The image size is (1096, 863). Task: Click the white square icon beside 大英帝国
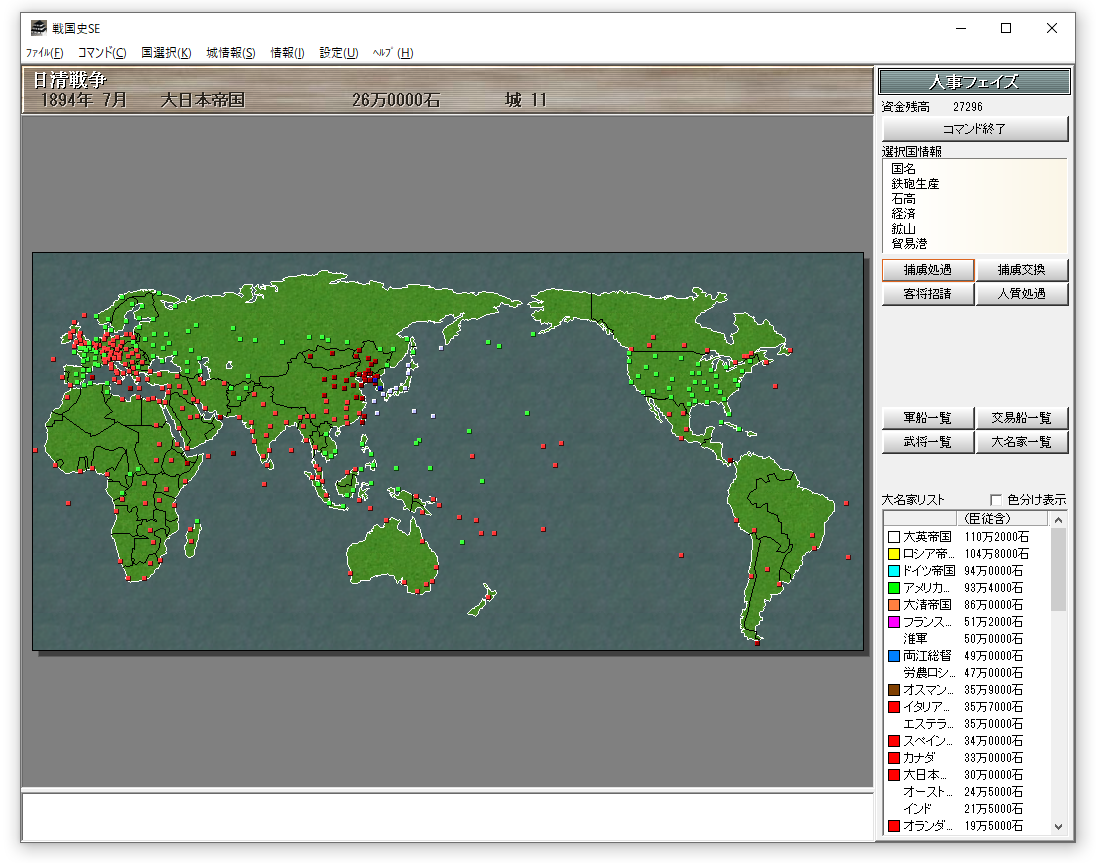pos(894,537)
